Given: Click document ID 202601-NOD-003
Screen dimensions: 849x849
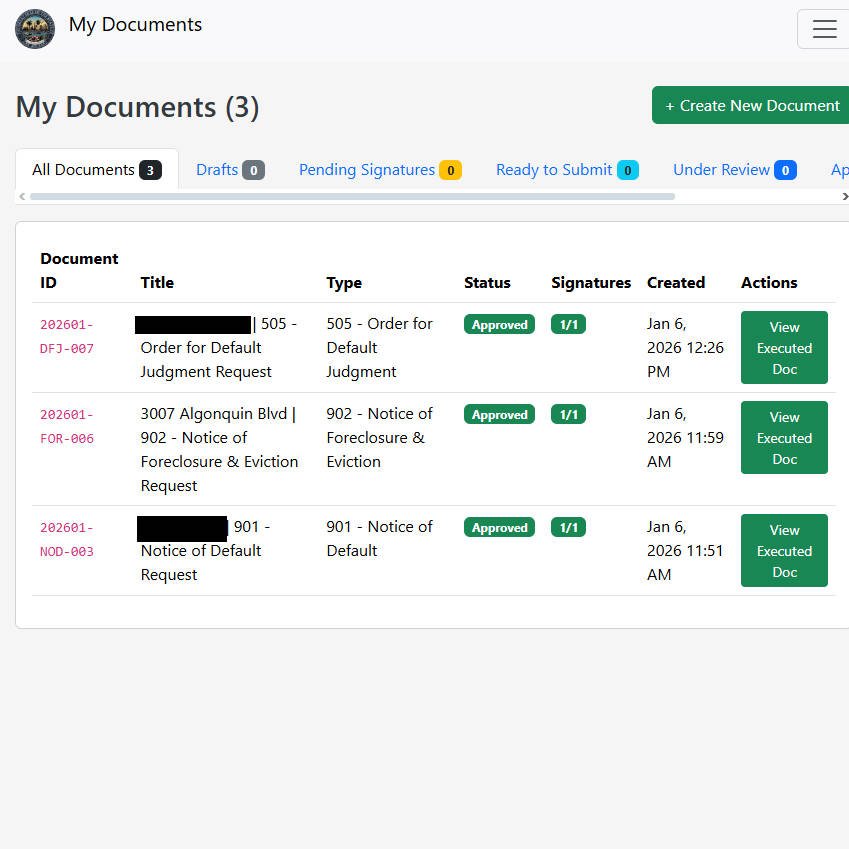Looking at the screenshot, I should tap(66, 539).
